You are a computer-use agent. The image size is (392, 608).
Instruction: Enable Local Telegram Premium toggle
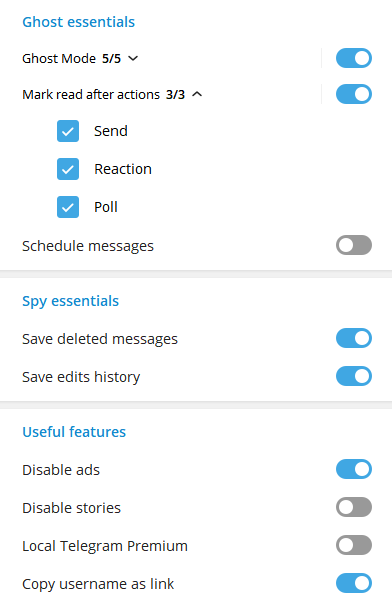354,545
